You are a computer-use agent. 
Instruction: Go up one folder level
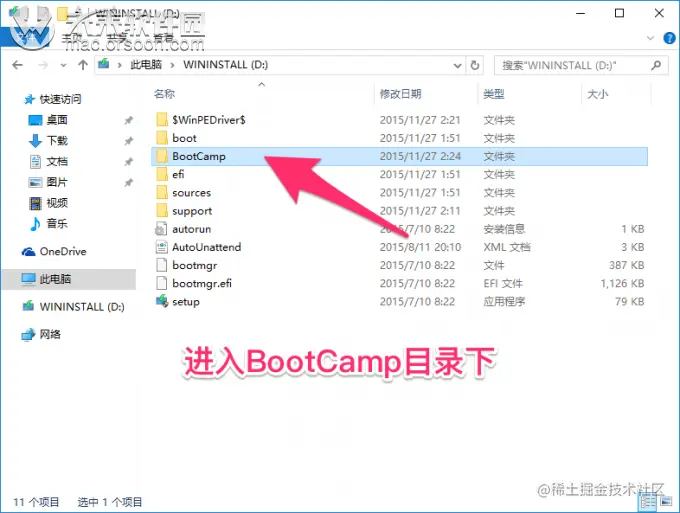pyautogui.click(x=82, y=65)
